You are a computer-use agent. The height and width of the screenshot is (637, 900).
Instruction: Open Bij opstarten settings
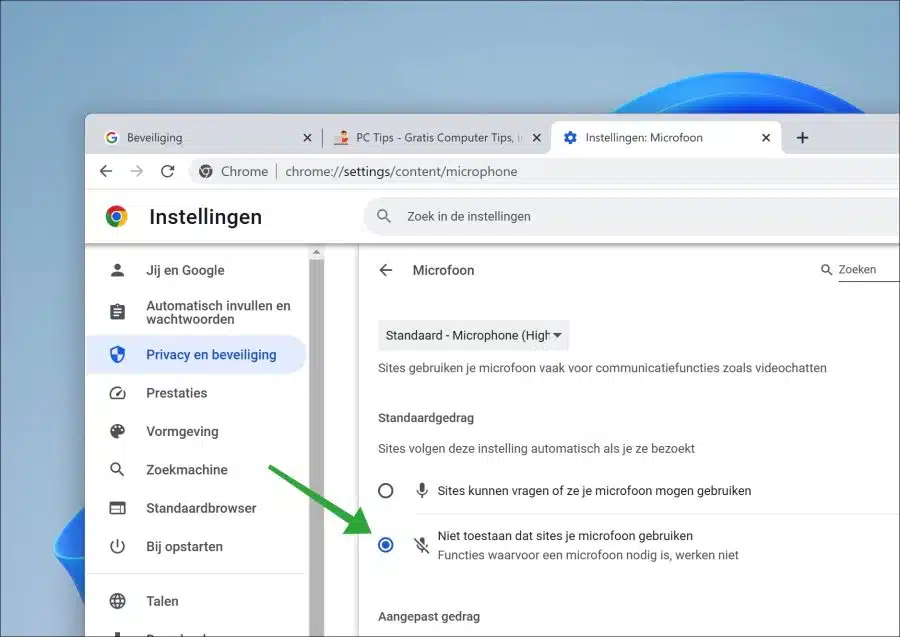coord(195,547)
